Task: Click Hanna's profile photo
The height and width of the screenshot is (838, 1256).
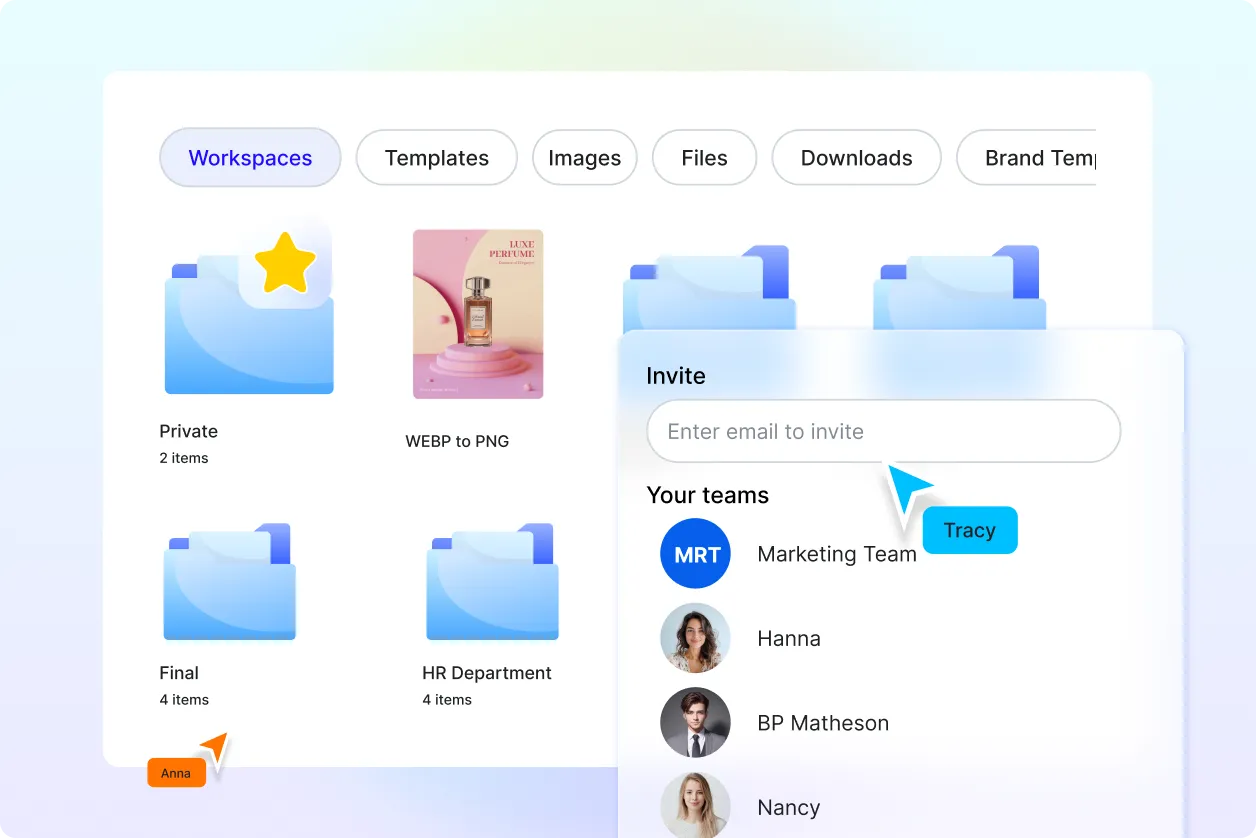Action: pyautogui.click(x=696, y=638)
